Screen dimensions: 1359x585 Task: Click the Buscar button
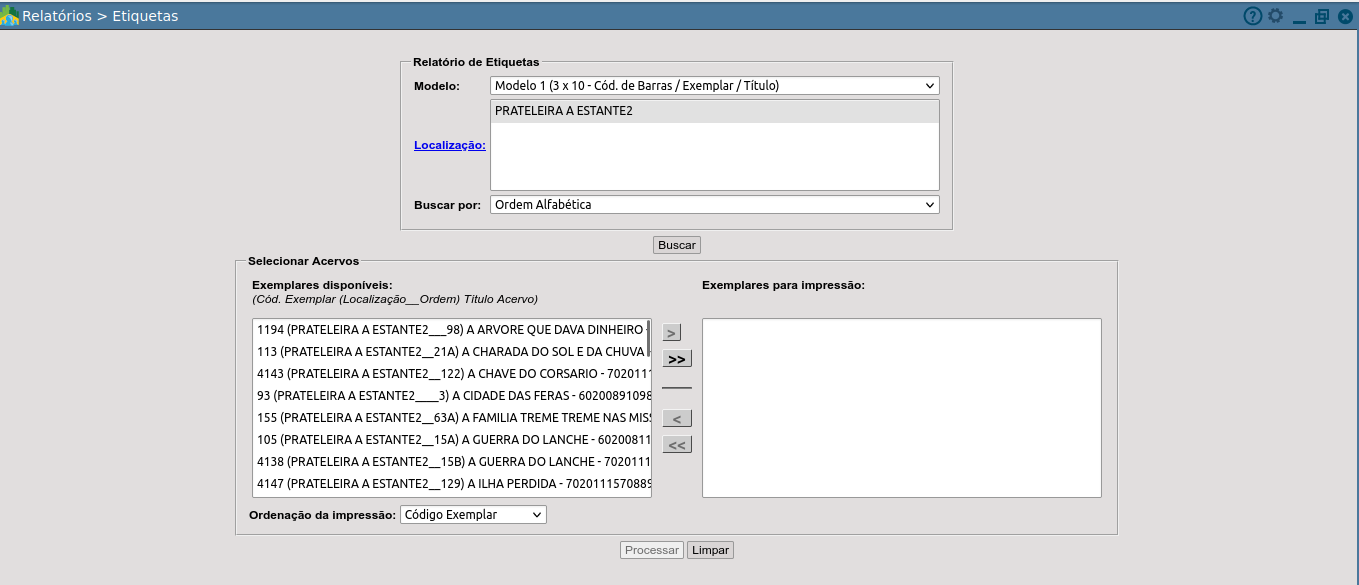676,244
